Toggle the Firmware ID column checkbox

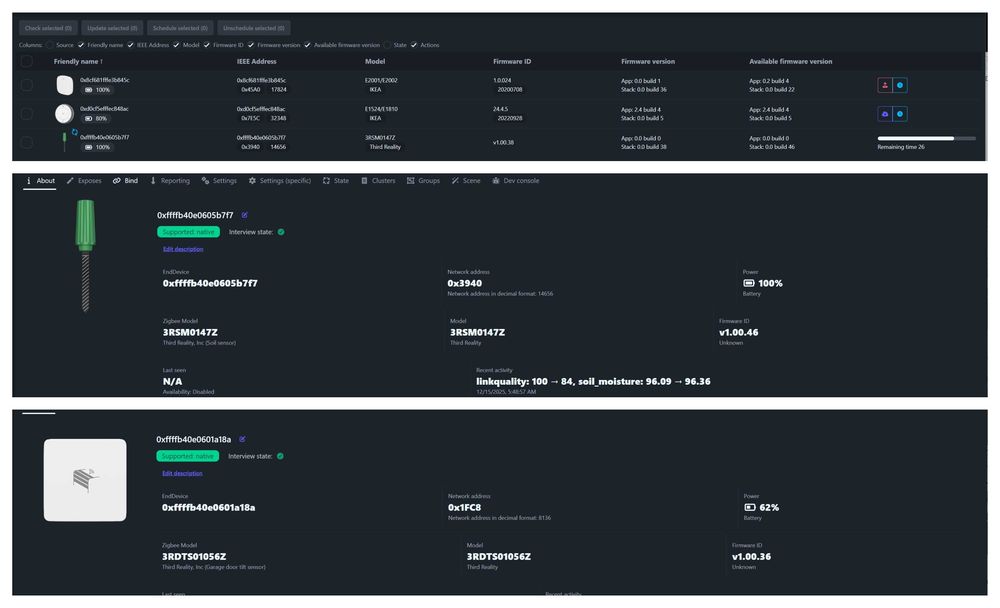pyautogui.click(x=207, y=45)
